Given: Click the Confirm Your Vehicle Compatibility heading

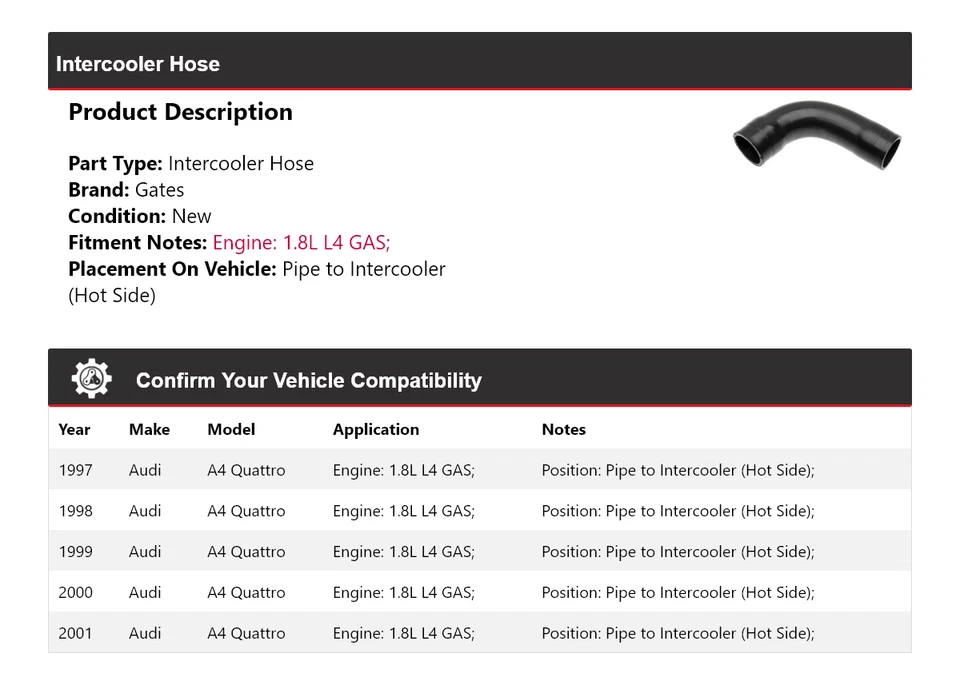Looking at the screenshot, I should (x=308, y=381).
